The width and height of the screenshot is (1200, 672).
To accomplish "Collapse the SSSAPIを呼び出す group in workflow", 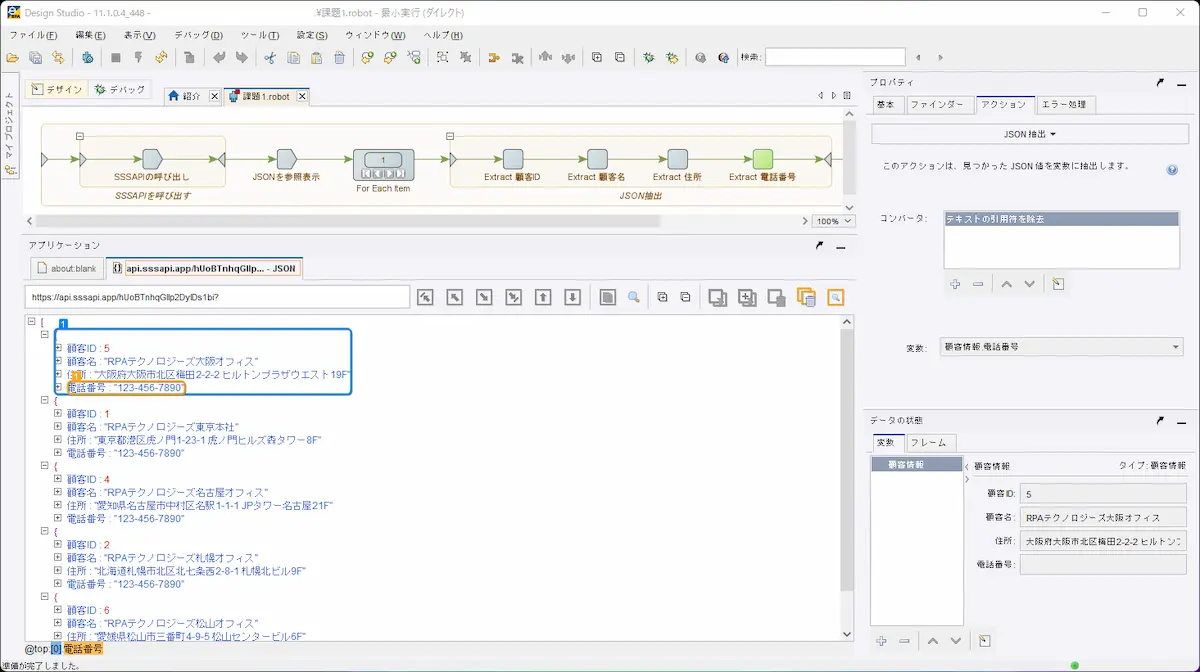I will (x=79, y=137).
